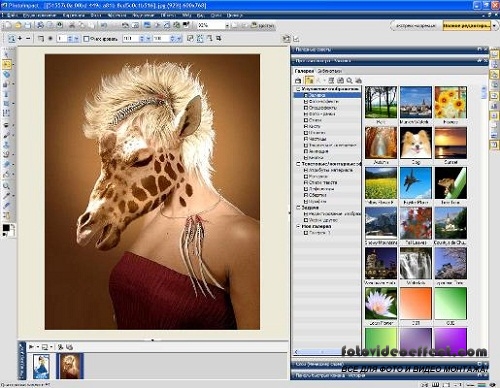Switch to the Library tab

click(x=329, y=71)
